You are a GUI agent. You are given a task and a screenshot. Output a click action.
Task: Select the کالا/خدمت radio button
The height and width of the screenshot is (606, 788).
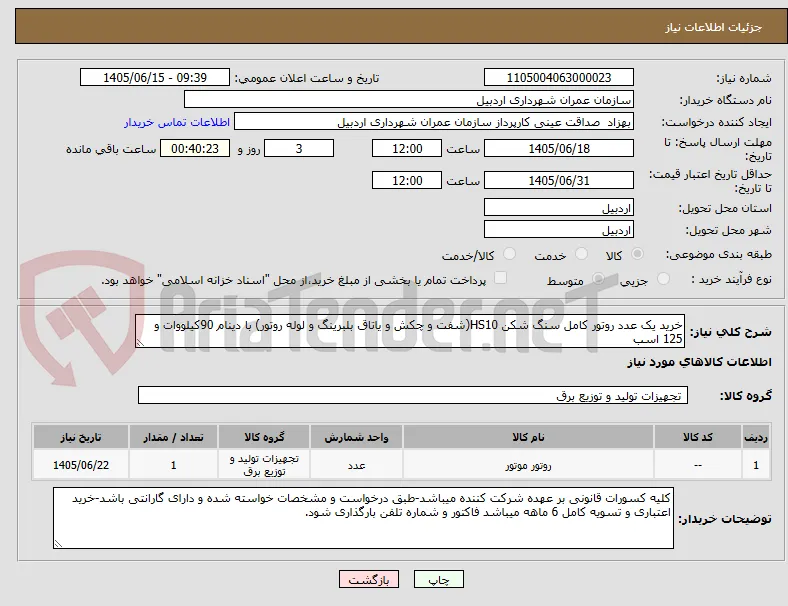(x=510, y=254)
